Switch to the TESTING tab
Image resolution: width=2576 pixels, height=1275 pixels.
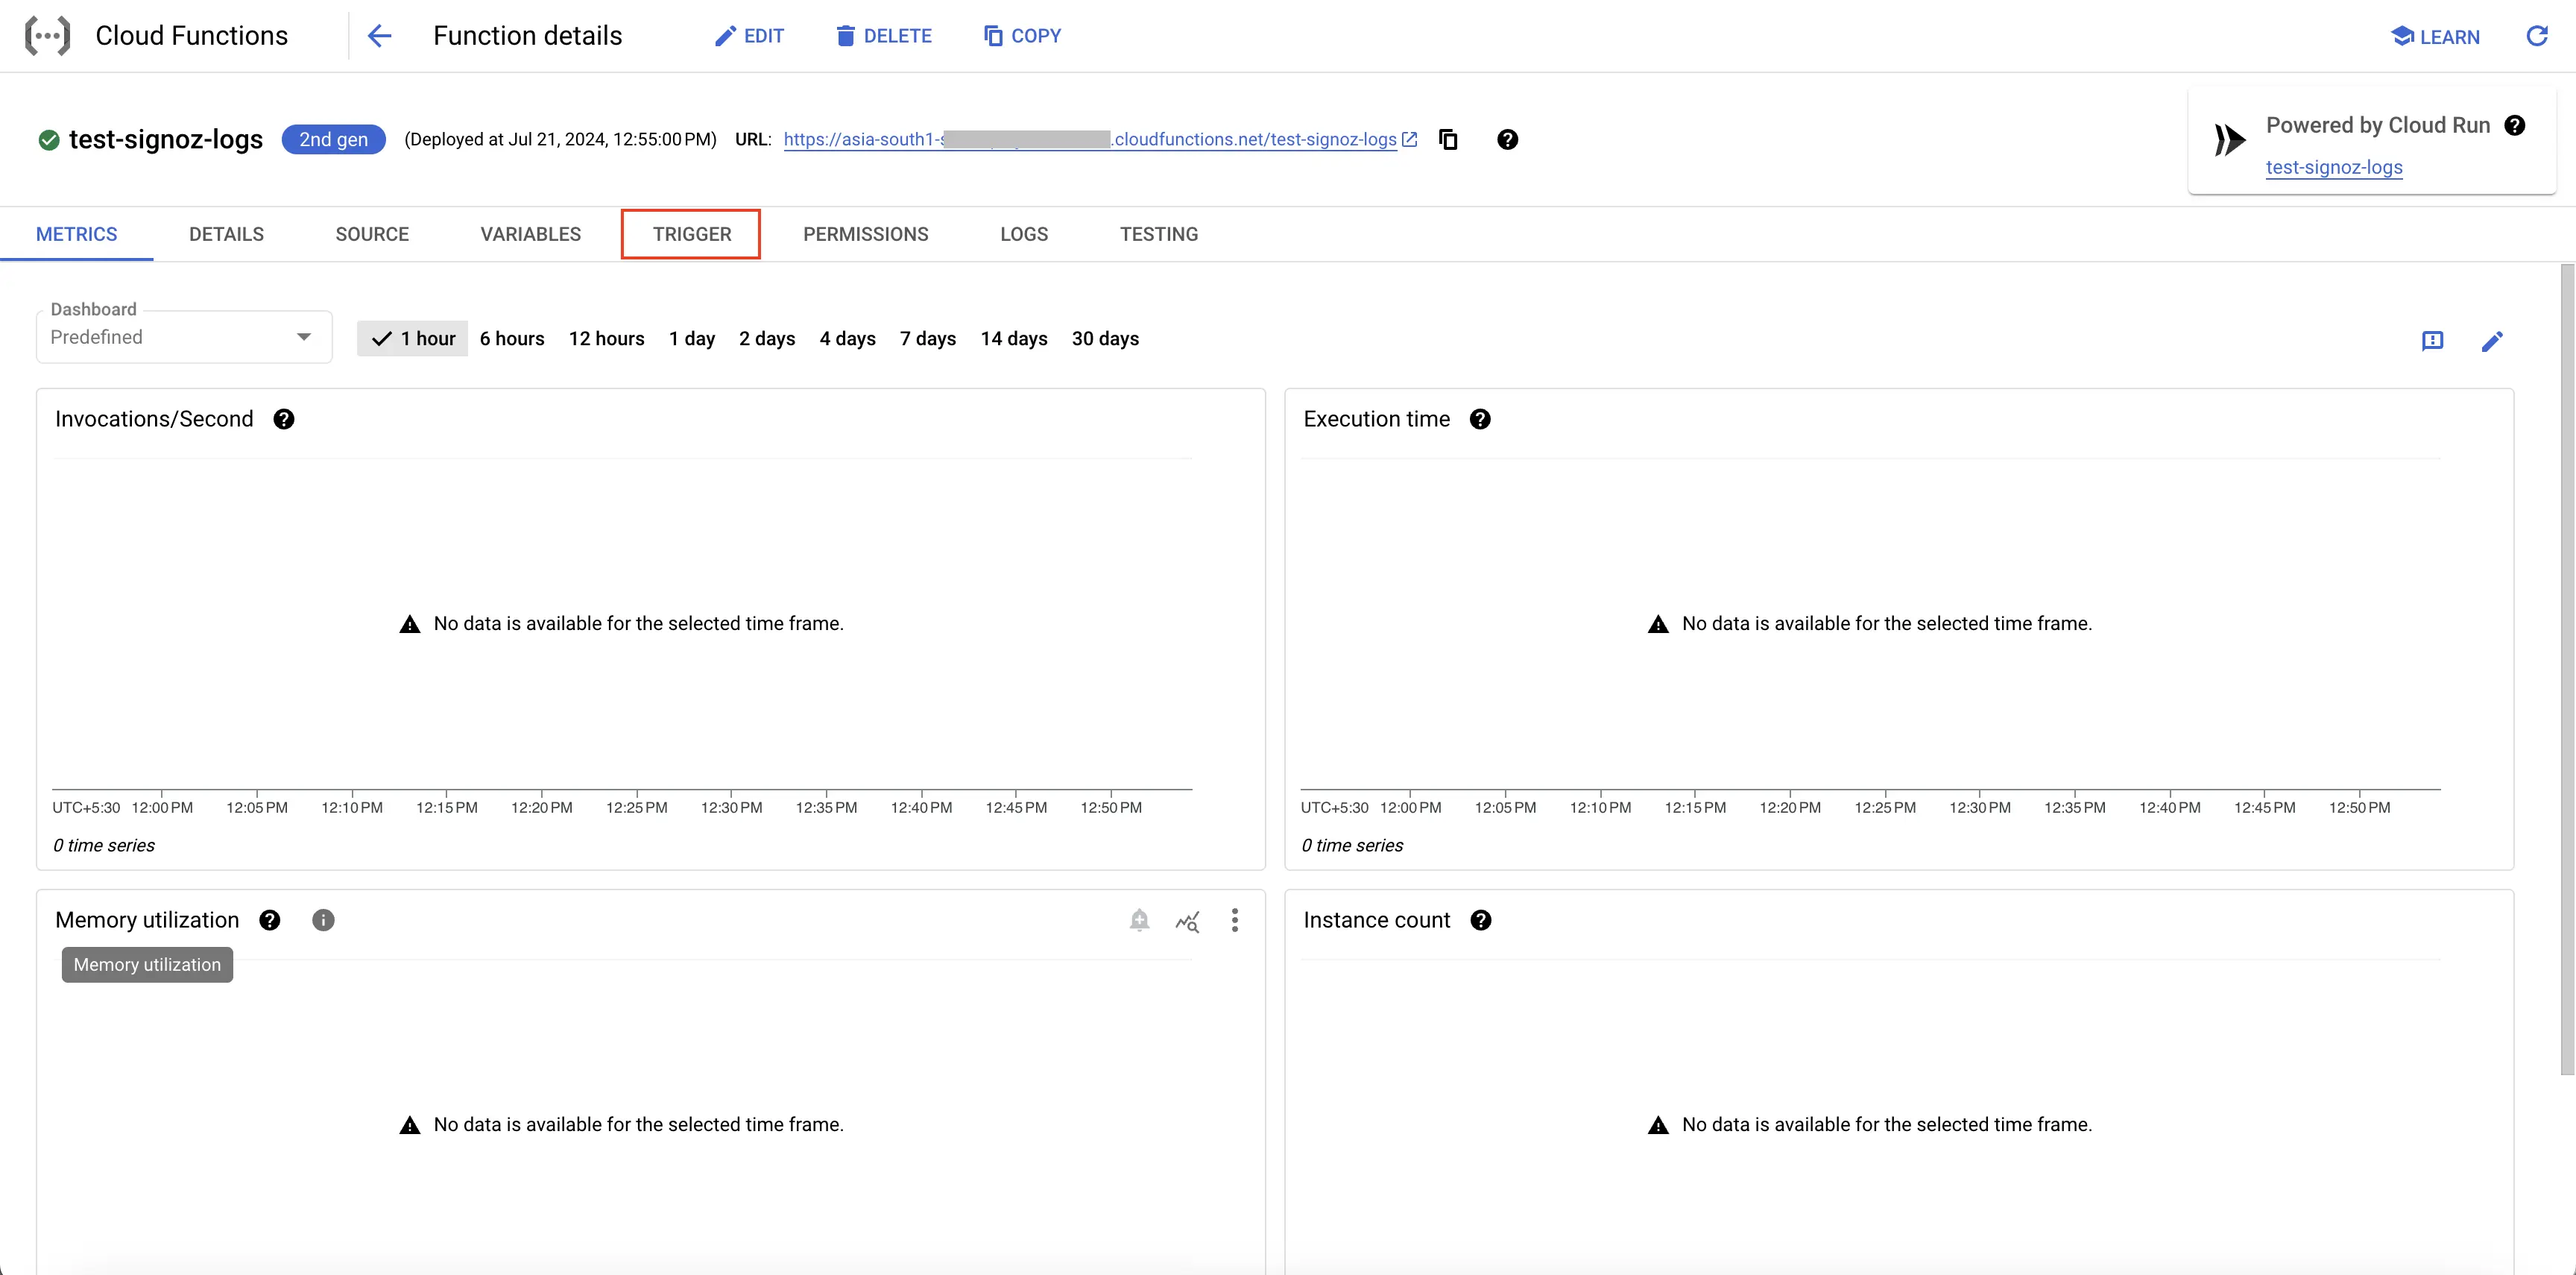coord(1158,234)
